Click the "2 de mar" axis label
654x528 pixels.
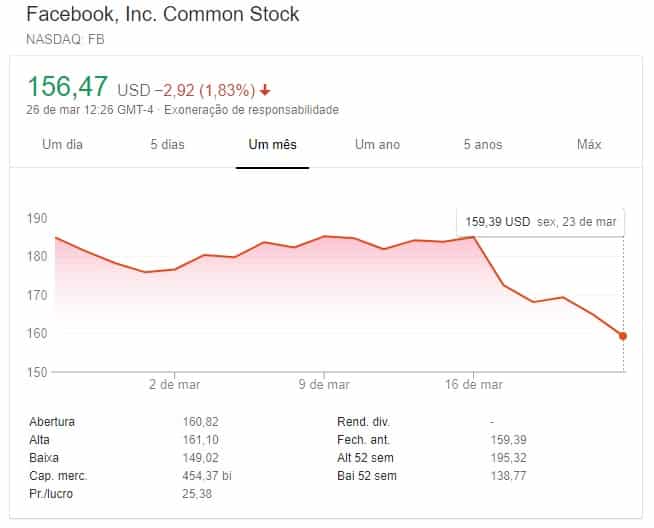point(175,384)
